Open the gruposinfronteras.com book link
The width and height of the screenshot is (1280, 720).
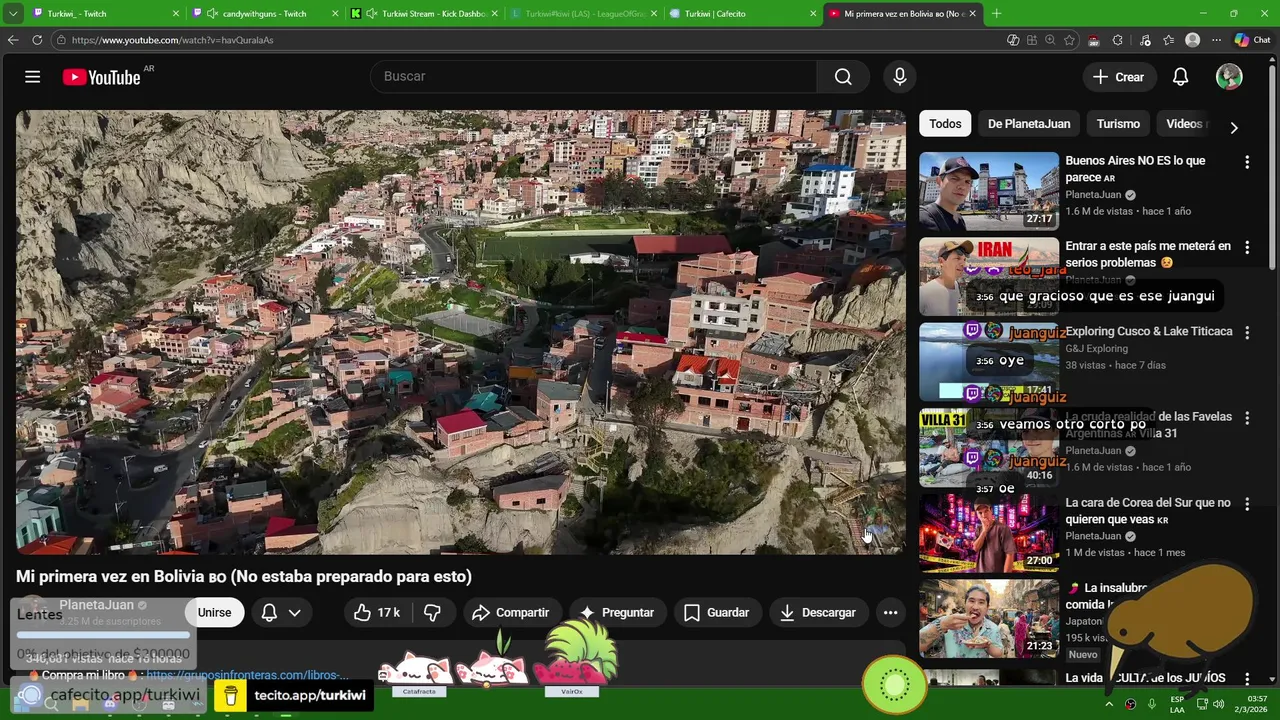[247, 675]
